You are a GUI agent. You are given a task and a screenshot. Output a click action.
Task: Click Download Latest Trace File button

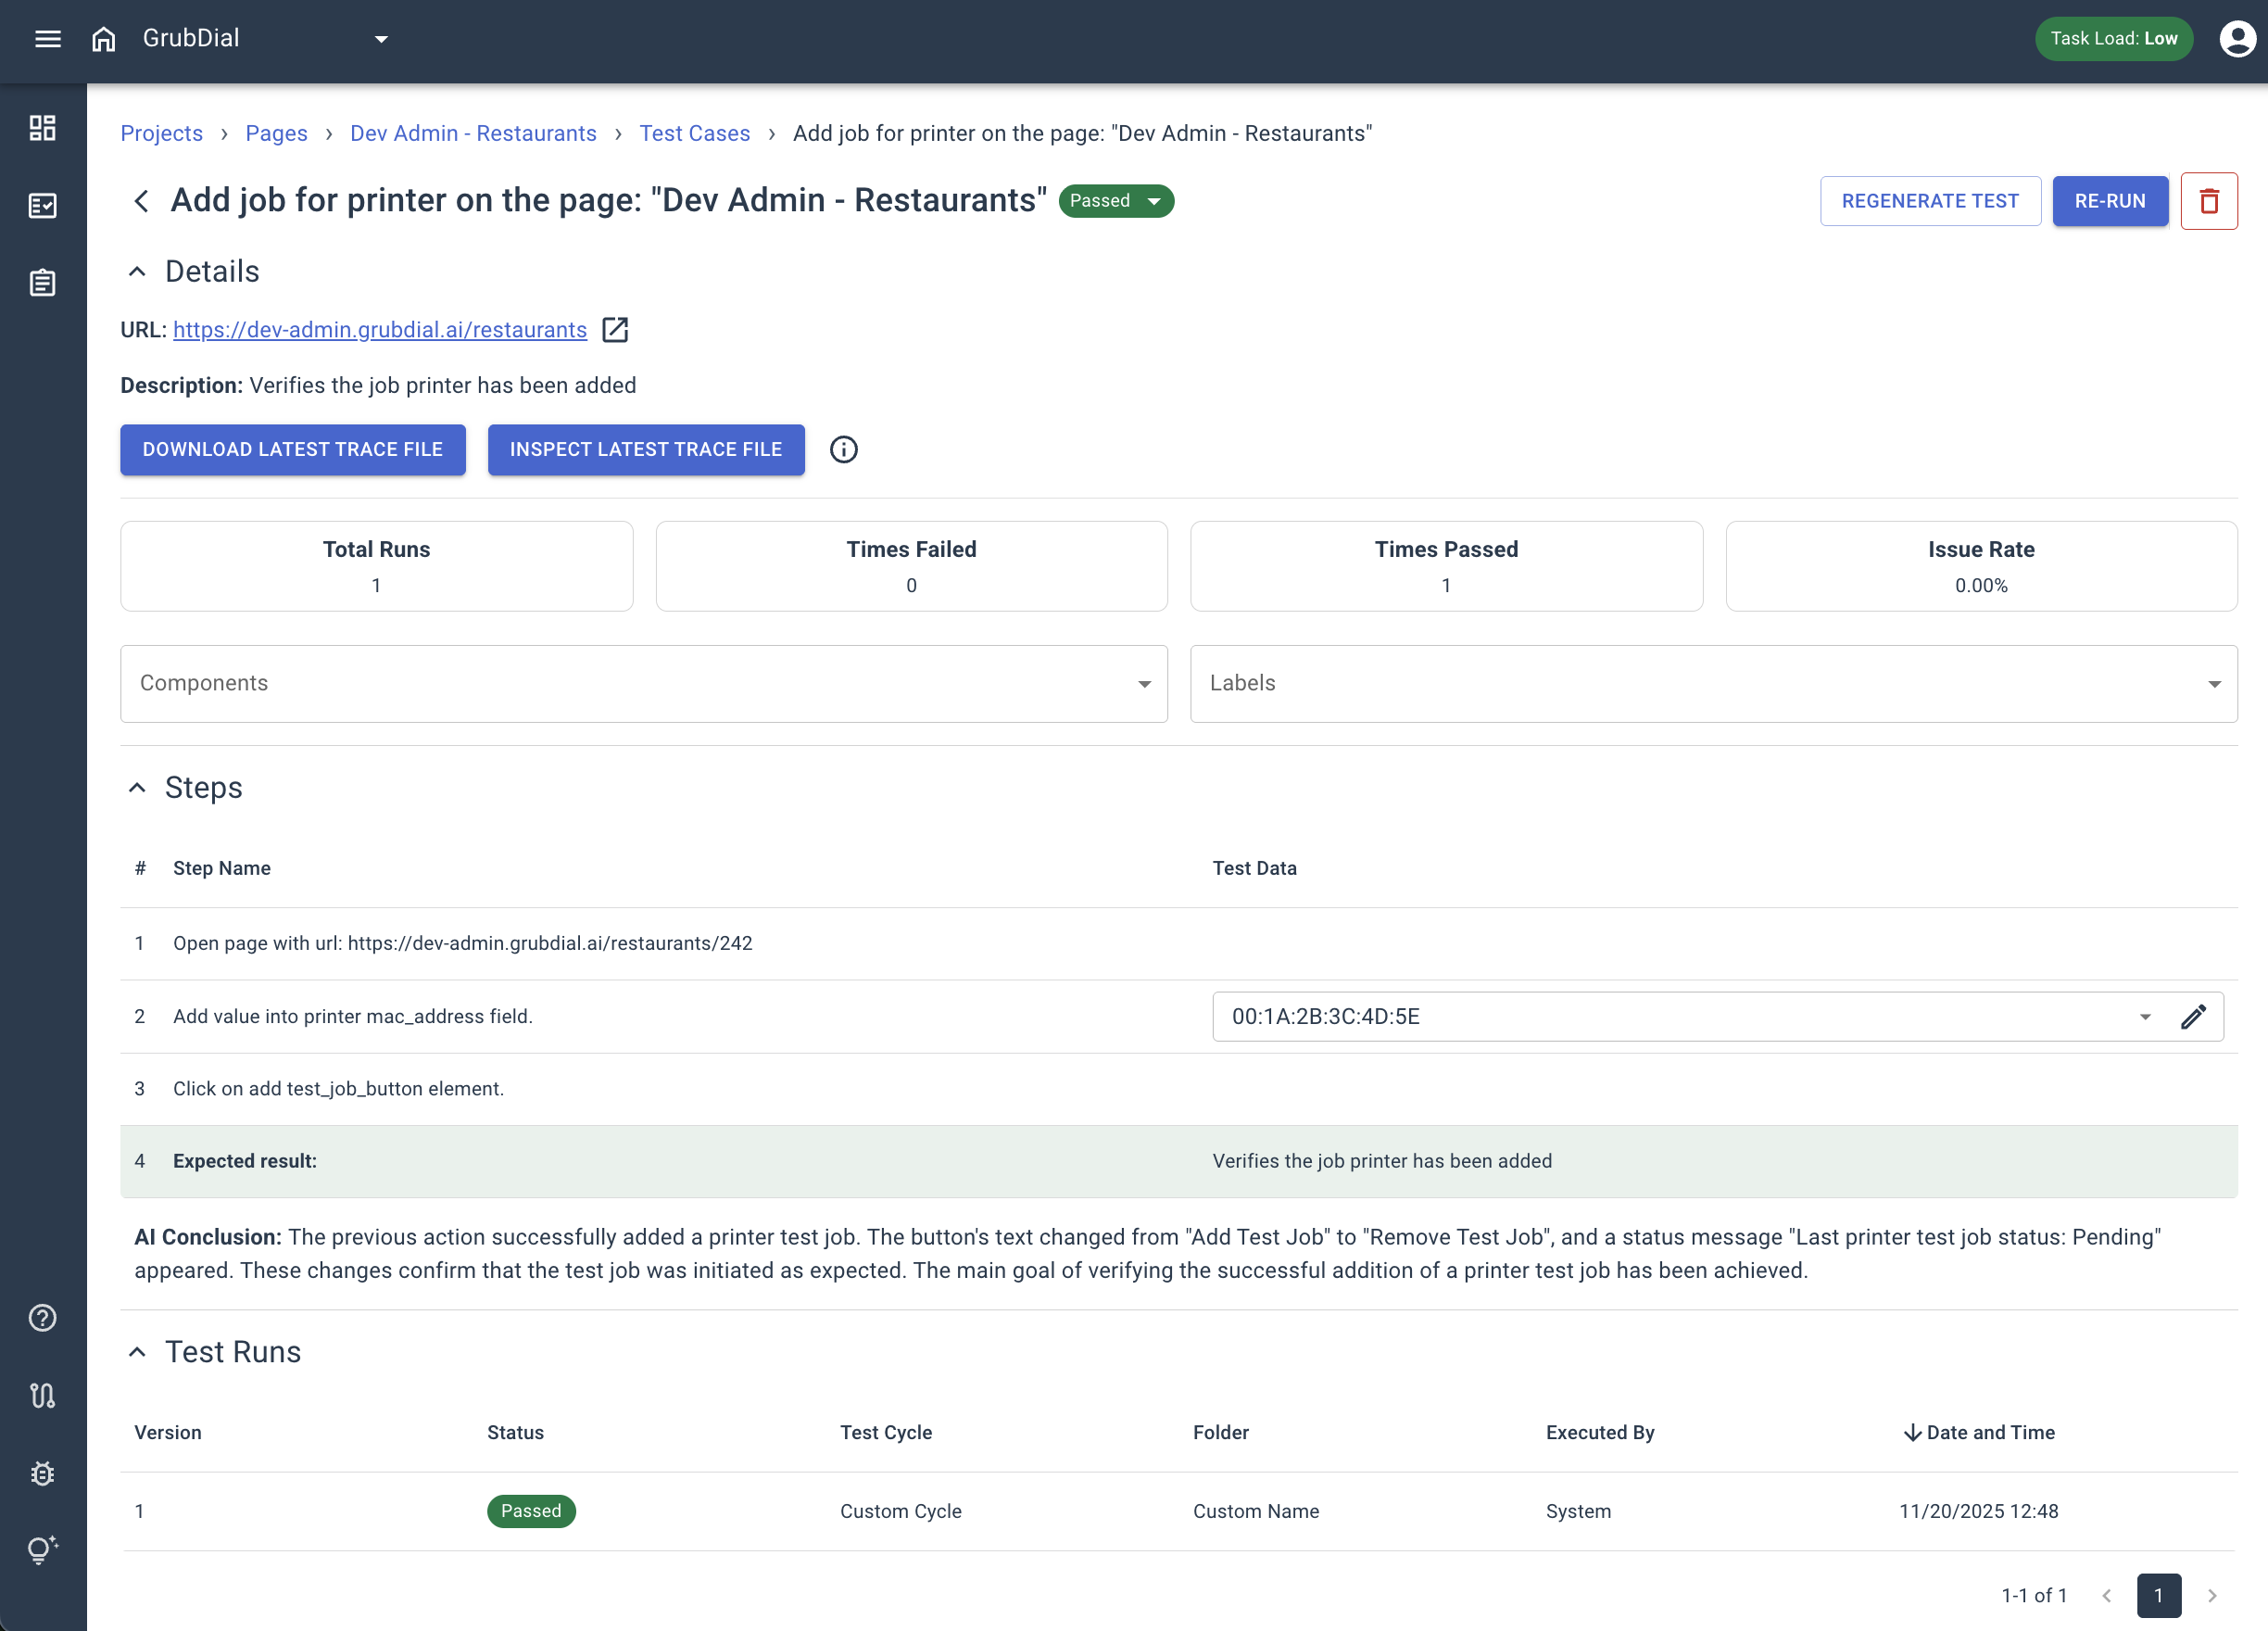coord(292,450)
